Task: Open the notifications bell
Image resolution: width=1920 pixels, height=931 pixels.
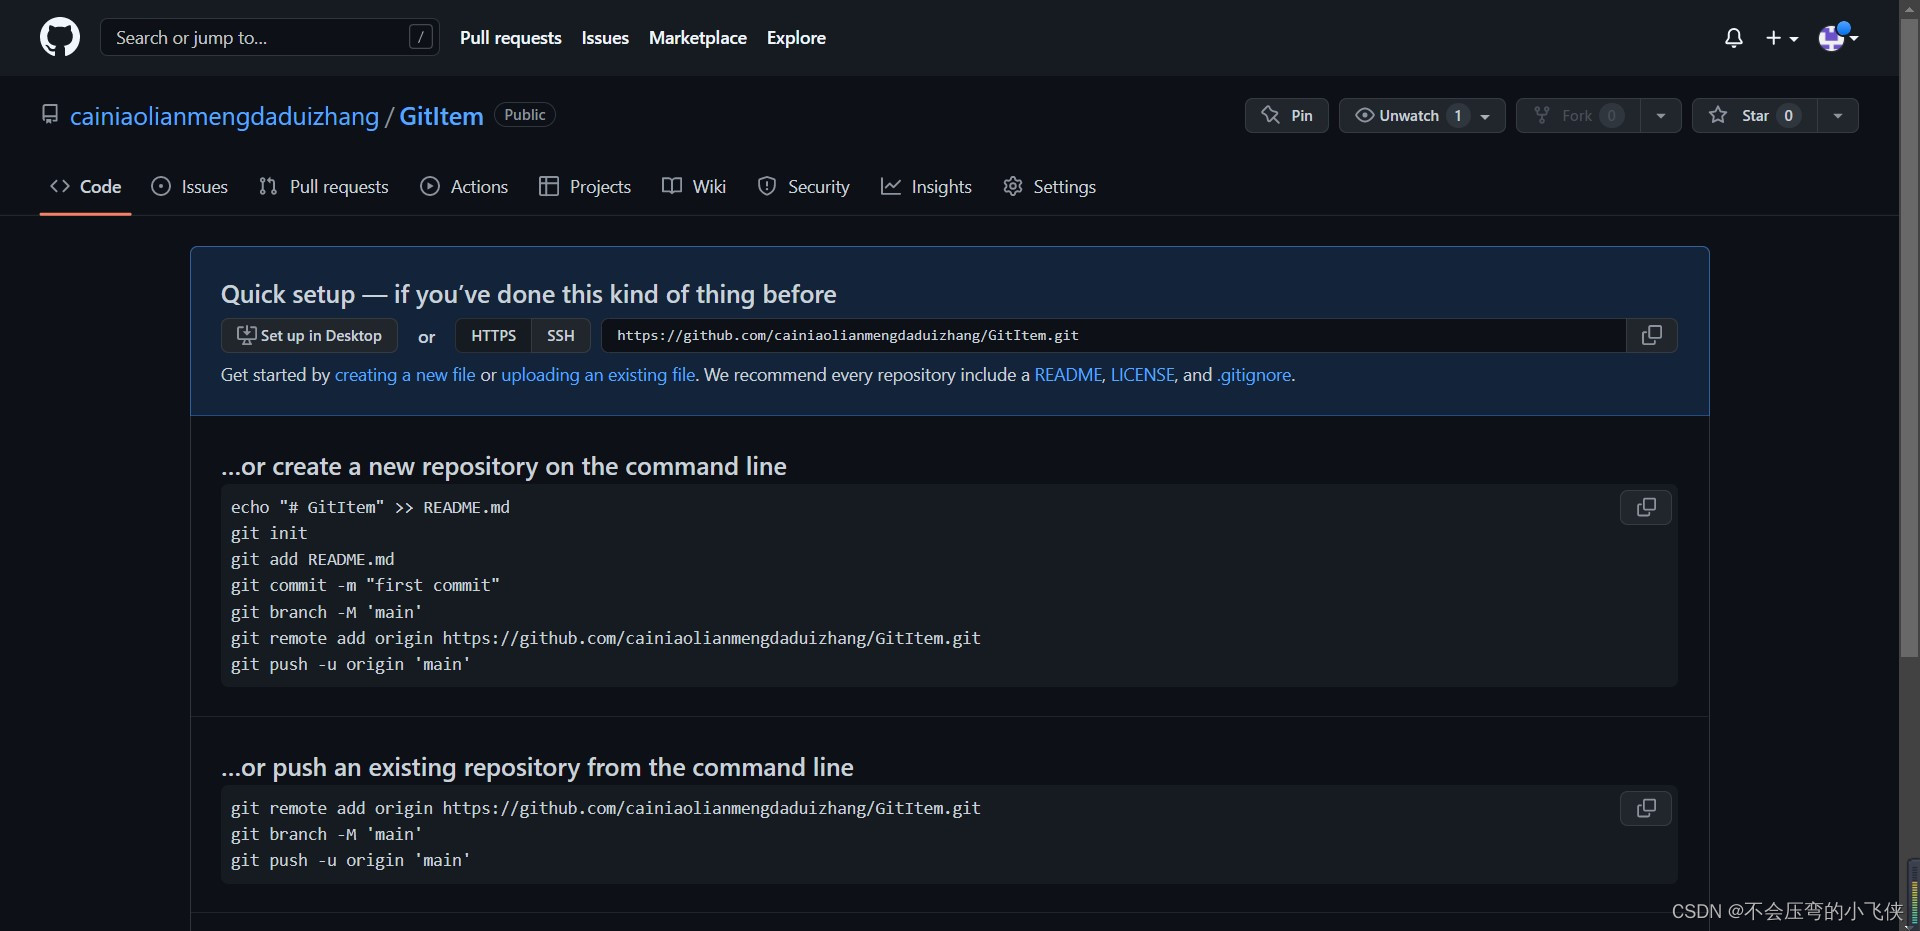Action: point(1734,38)
